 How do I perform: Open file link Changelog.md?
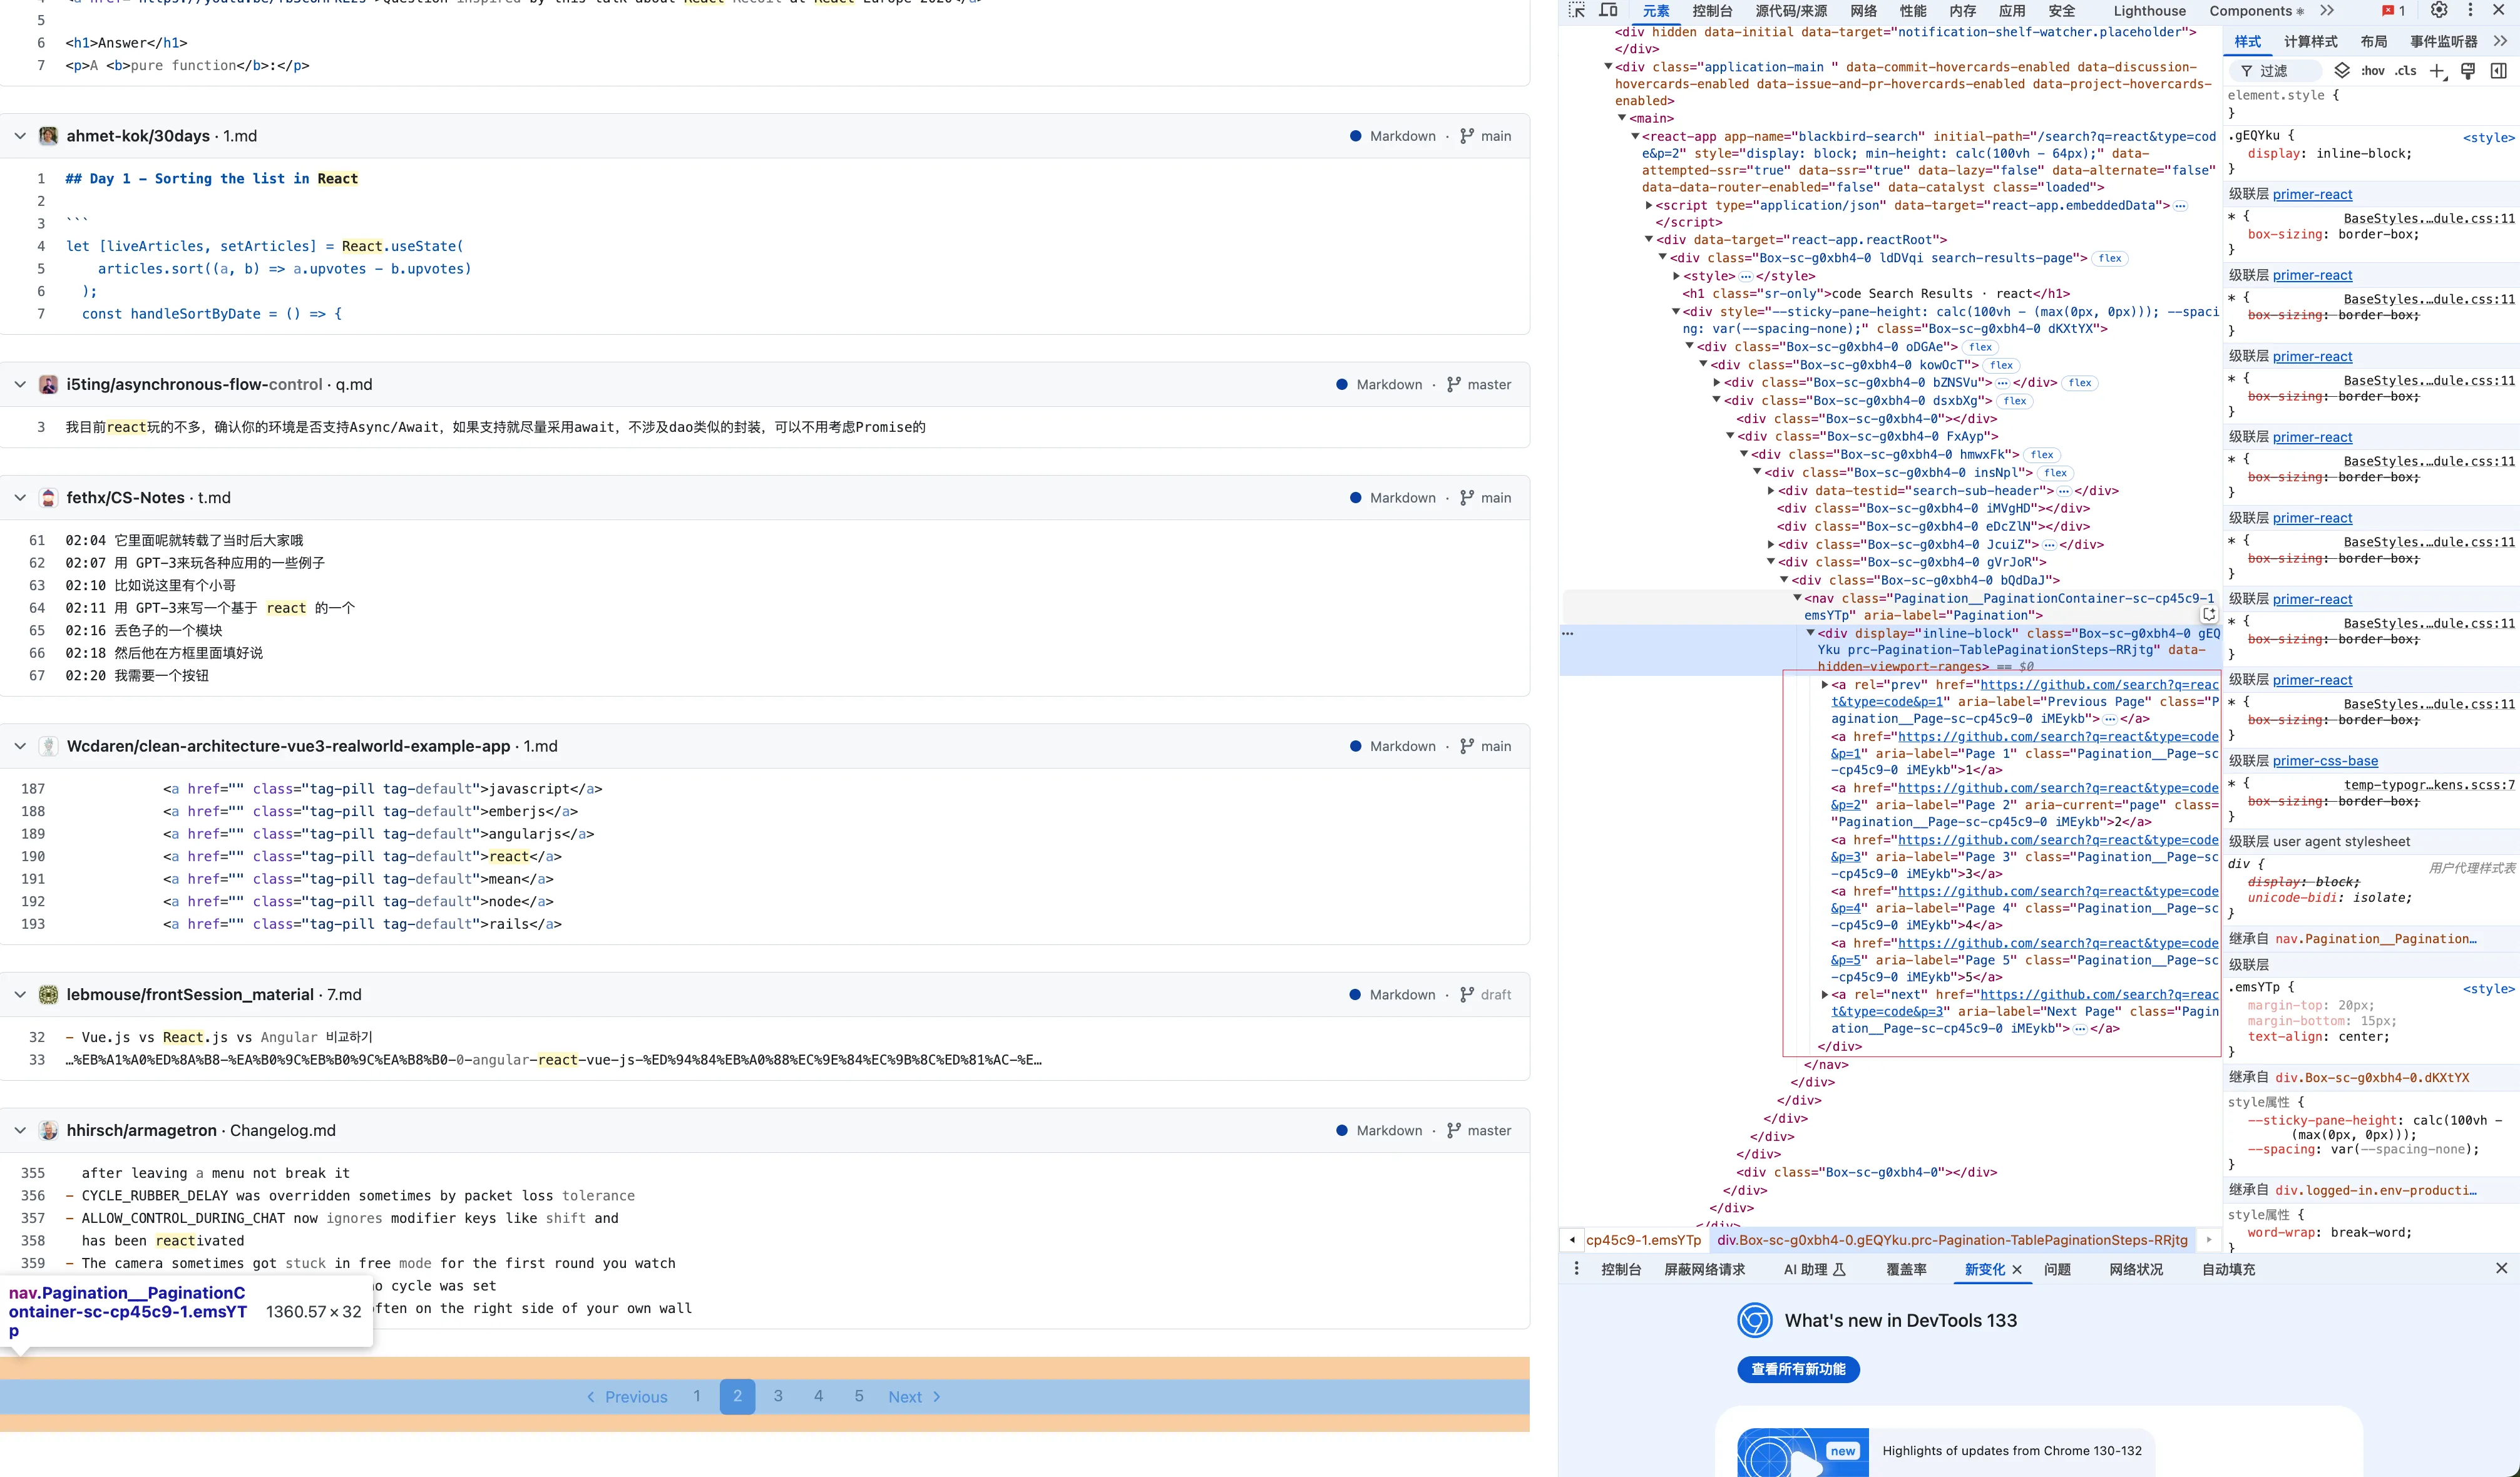pyautogui.click(x=283, y=1130)
